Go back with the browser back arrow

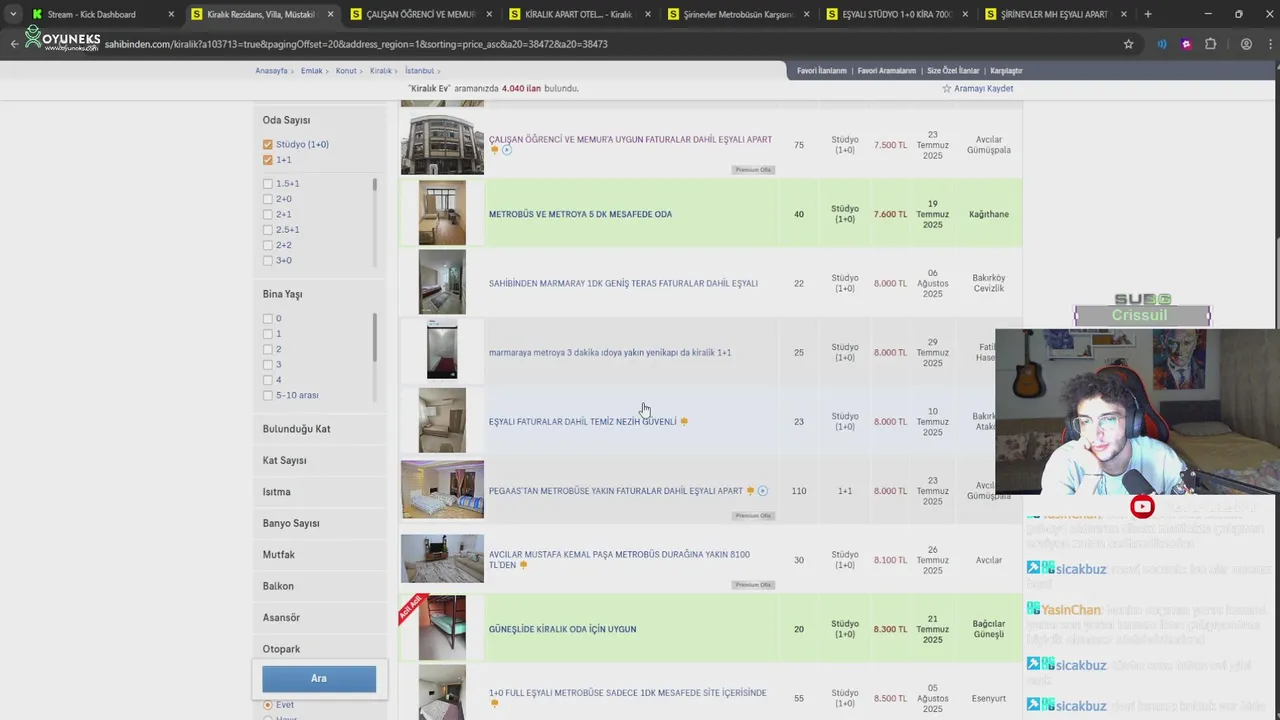pyautogui.click(x=14, y=44)
